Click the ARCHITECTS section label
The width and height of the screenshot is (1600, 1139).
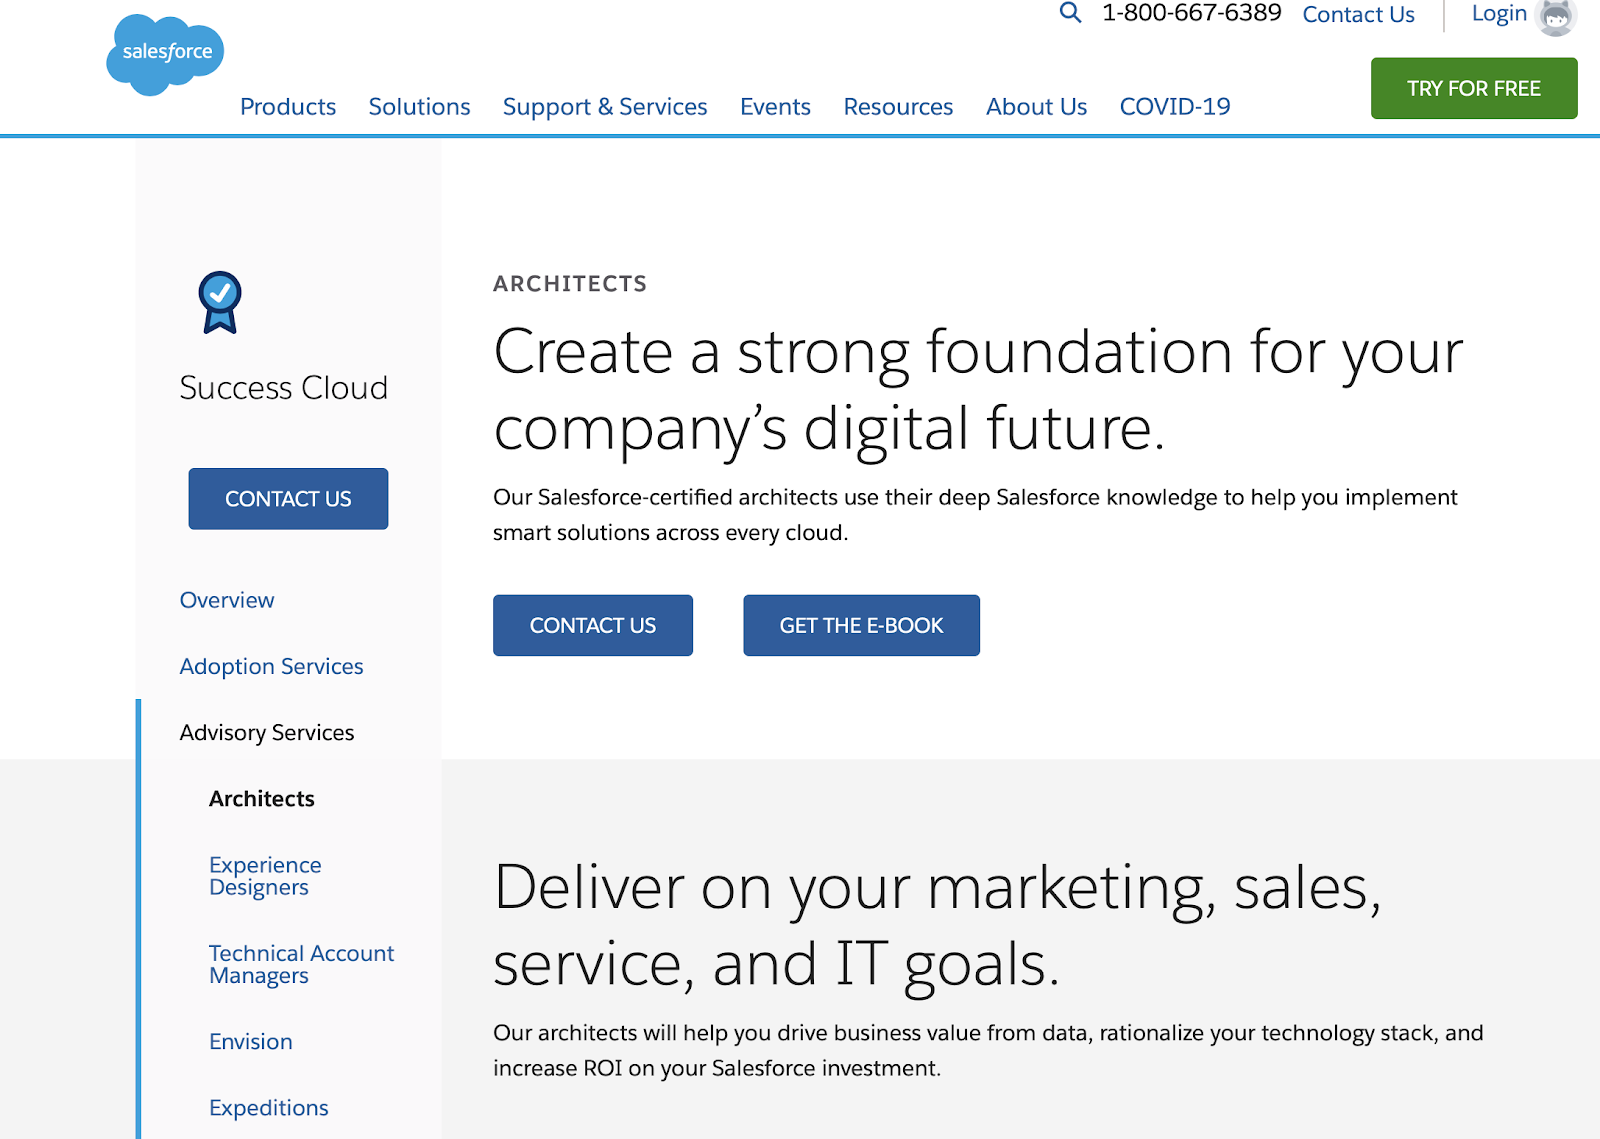[570, 284]
